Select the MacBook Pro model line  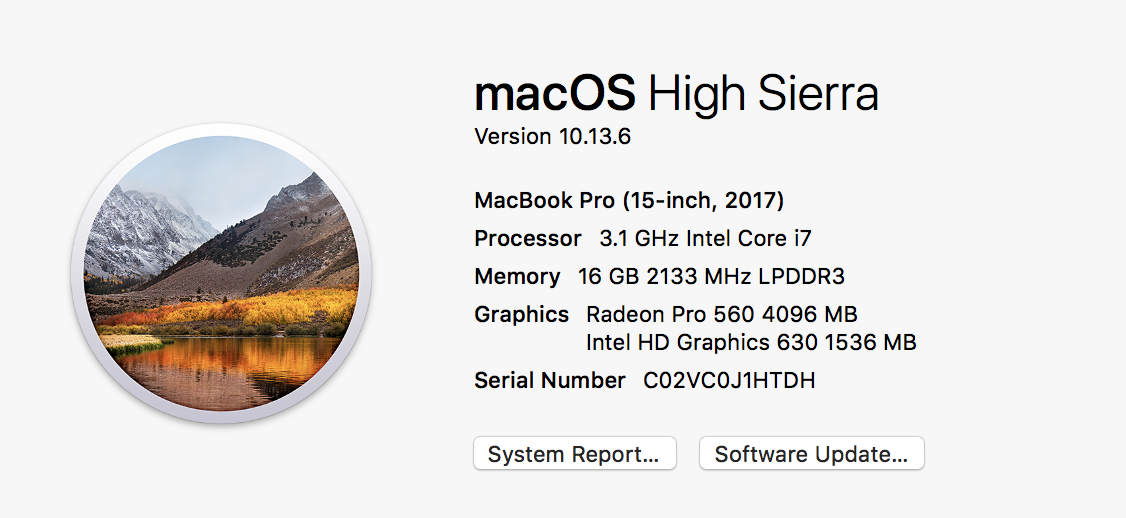point(629,200)
